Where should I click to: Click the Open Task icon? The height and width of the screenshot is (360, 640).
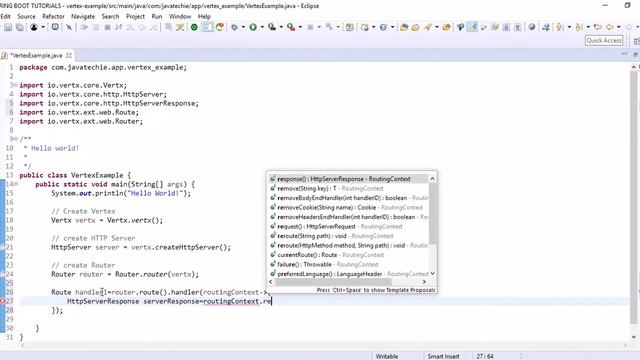[416, 27]
